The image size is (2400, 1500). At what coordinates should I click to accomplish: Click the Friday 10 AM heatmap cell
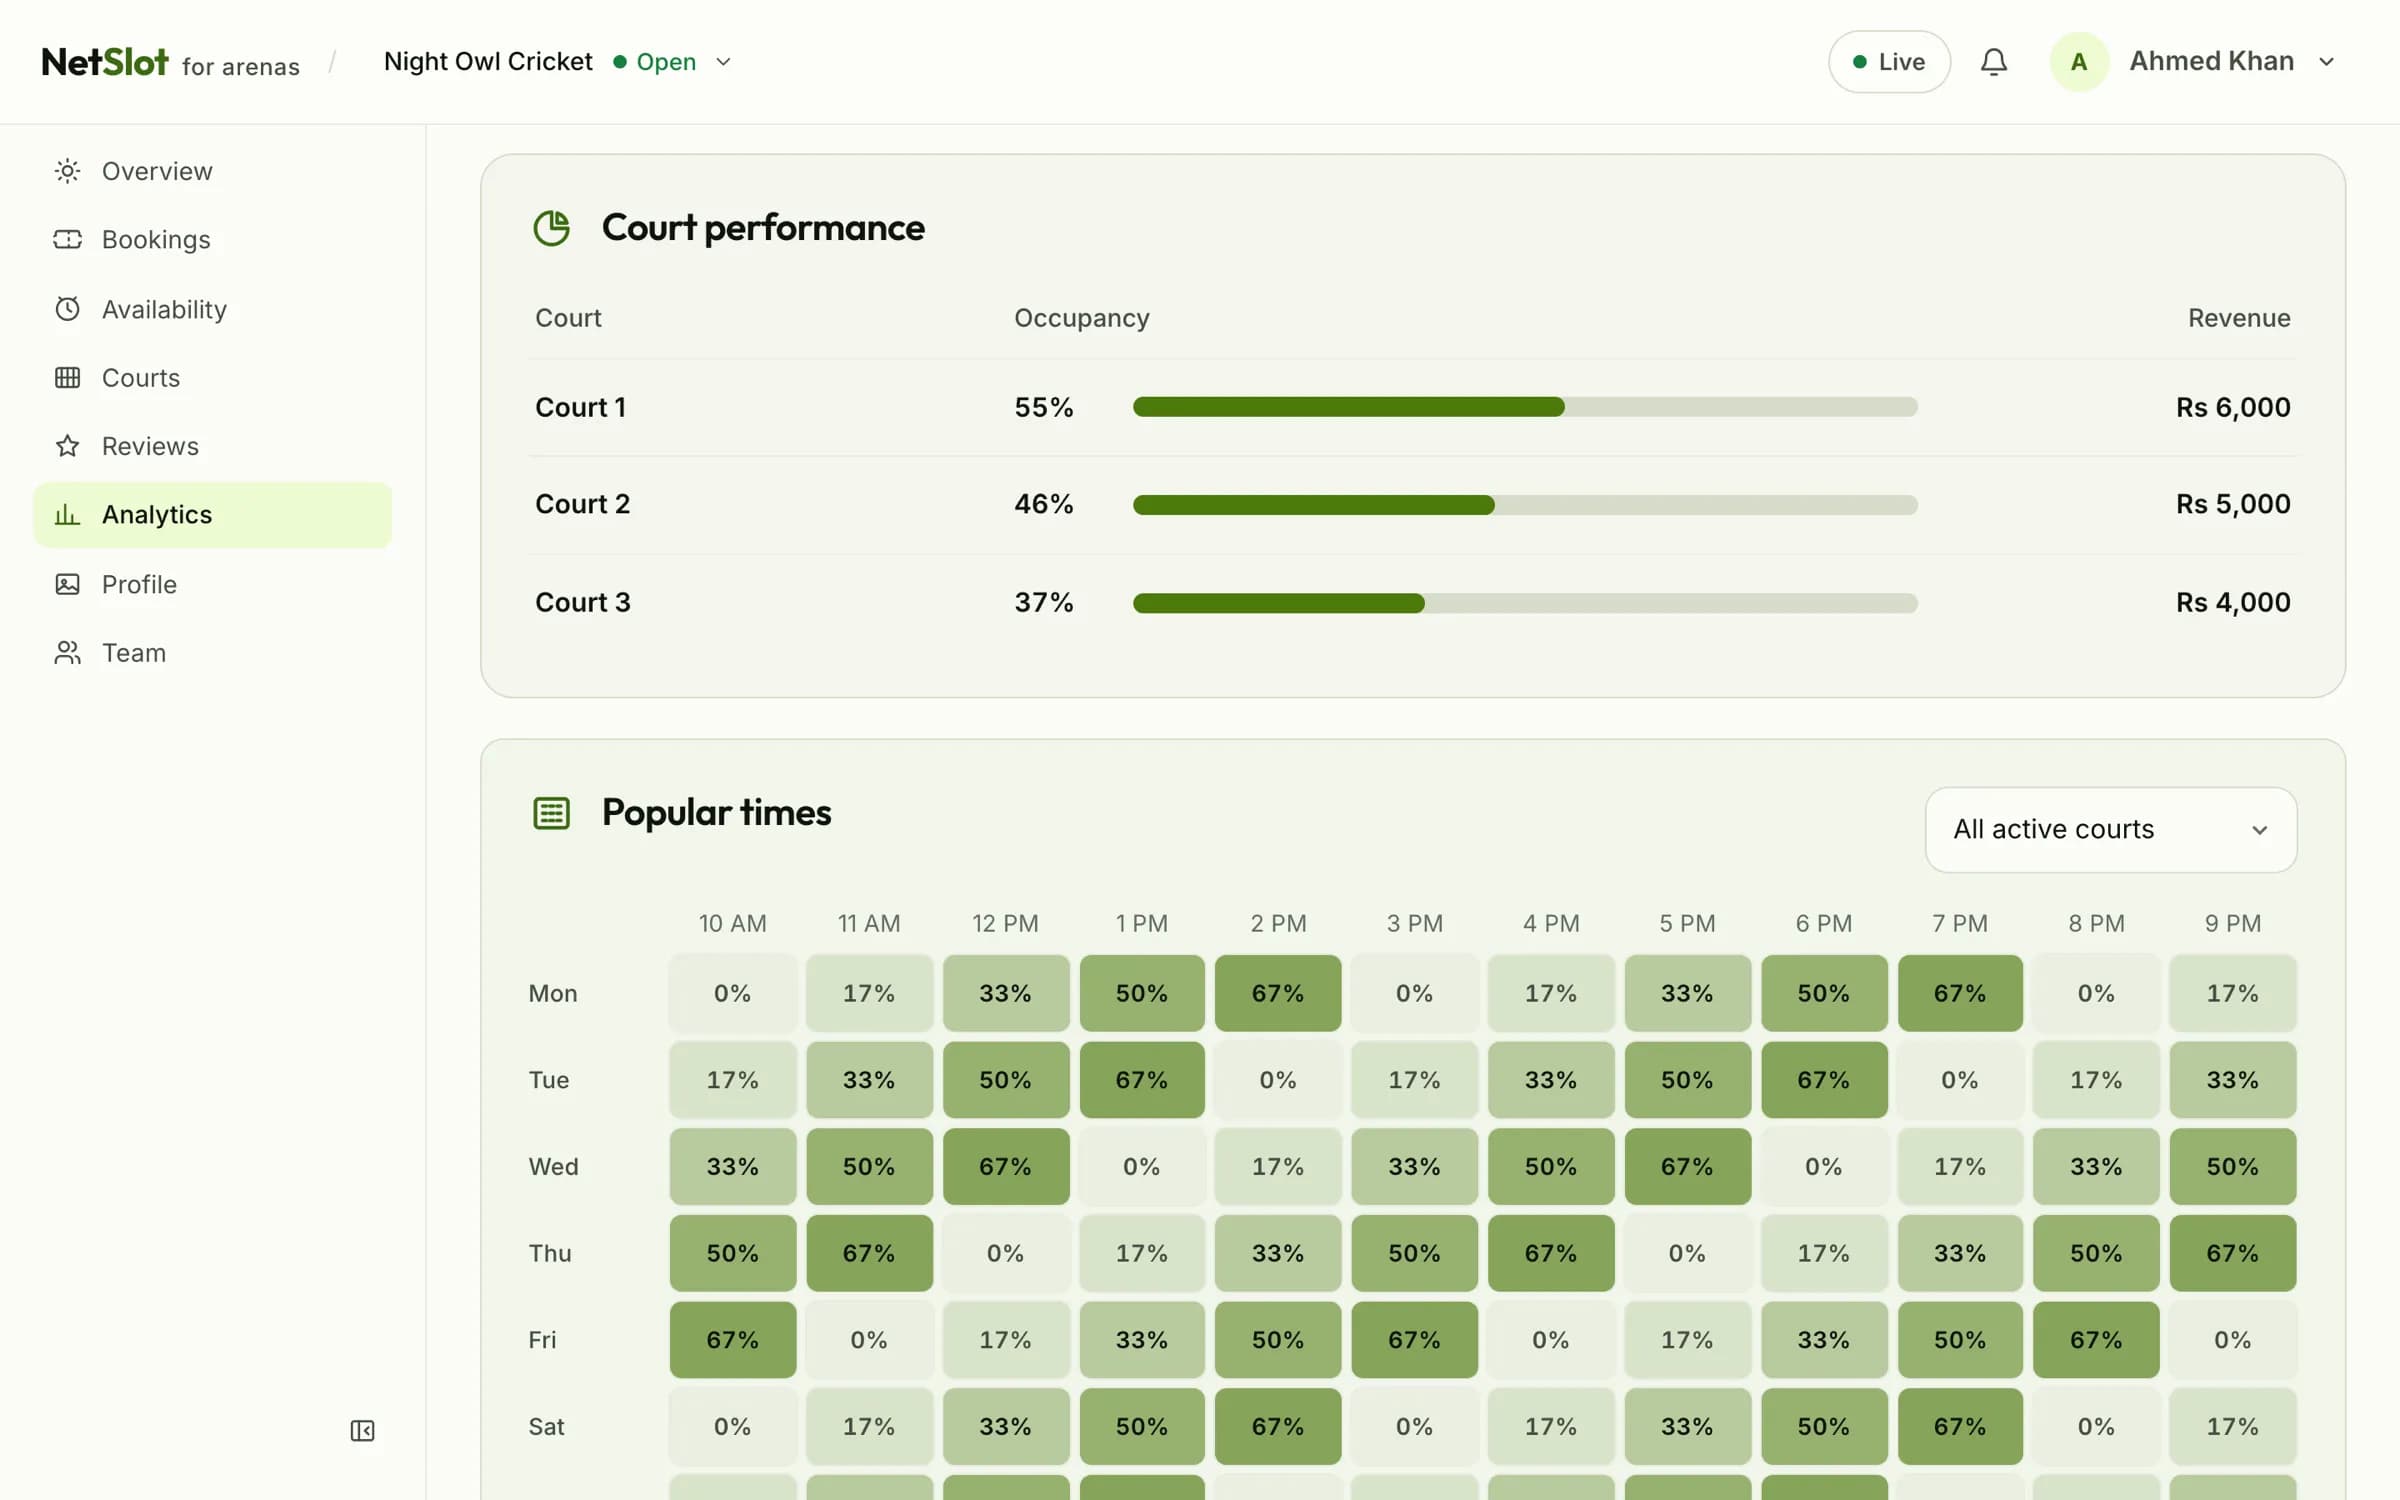733,1340
